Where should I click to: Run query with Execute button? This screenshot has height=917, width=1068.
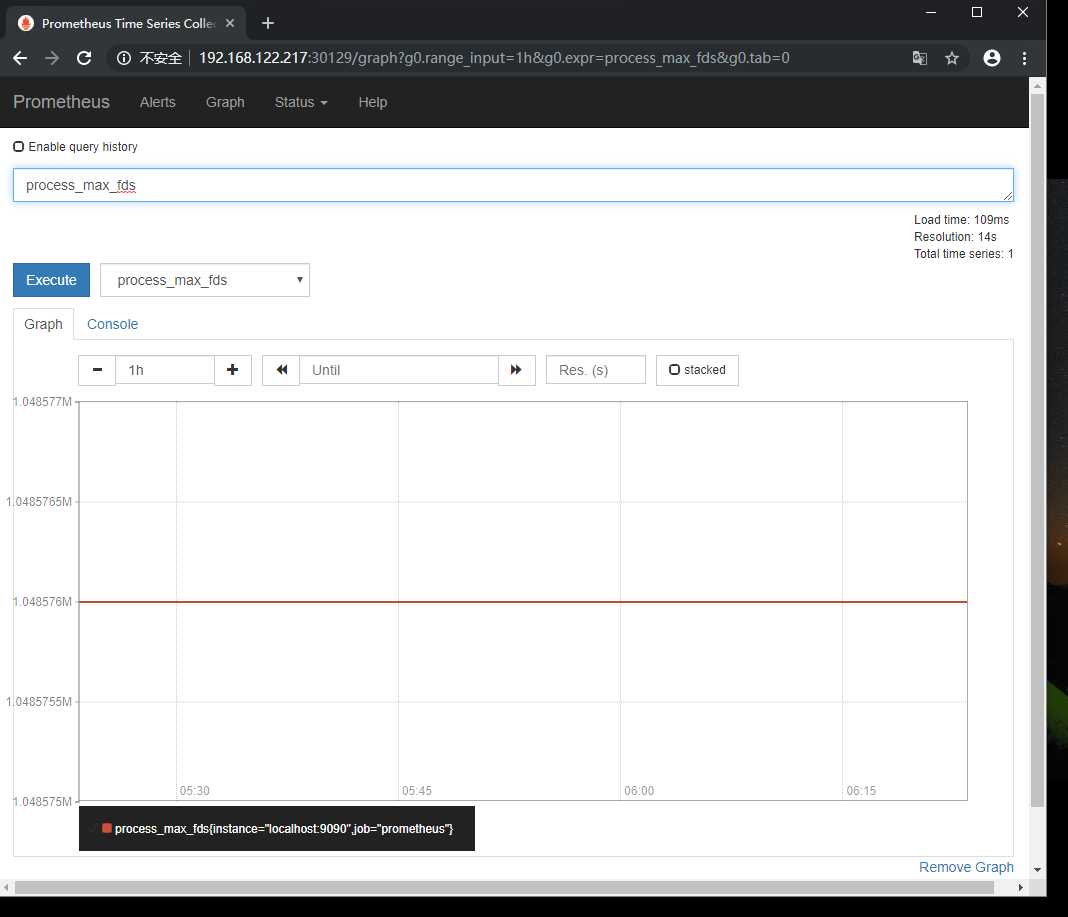click(x=51, y=280)
